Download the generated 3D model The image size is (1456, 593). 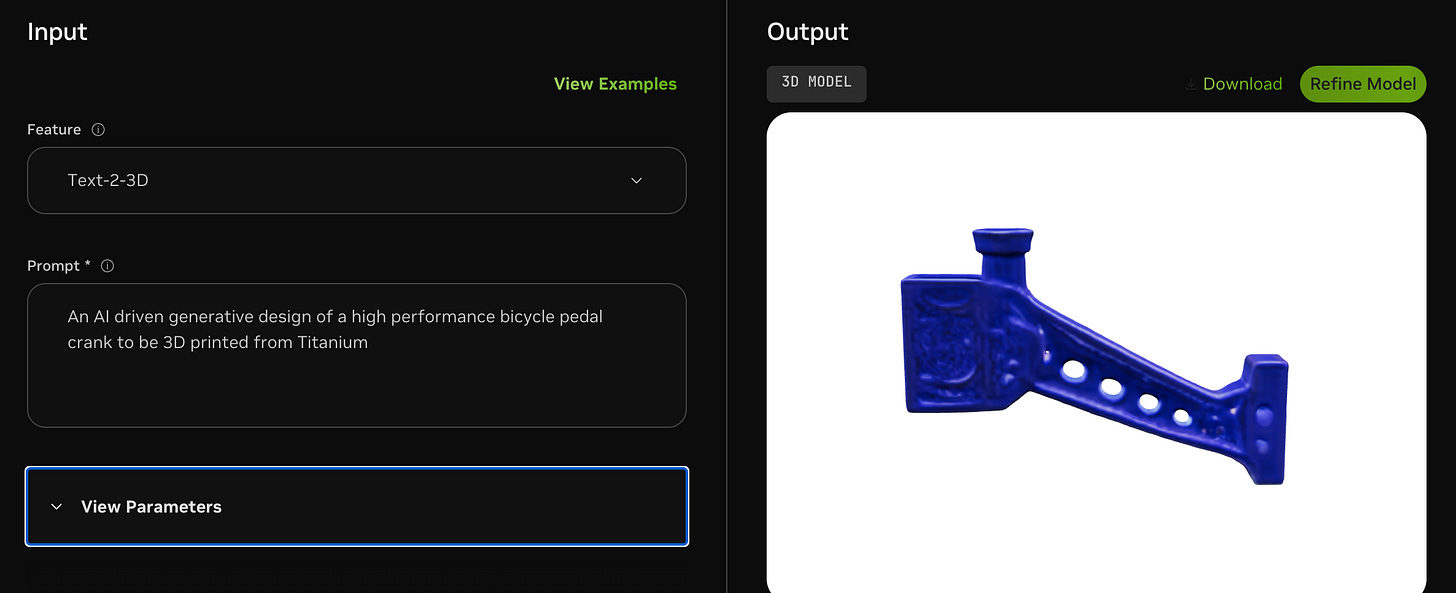pyautogui.click(x=1242, y=84)
